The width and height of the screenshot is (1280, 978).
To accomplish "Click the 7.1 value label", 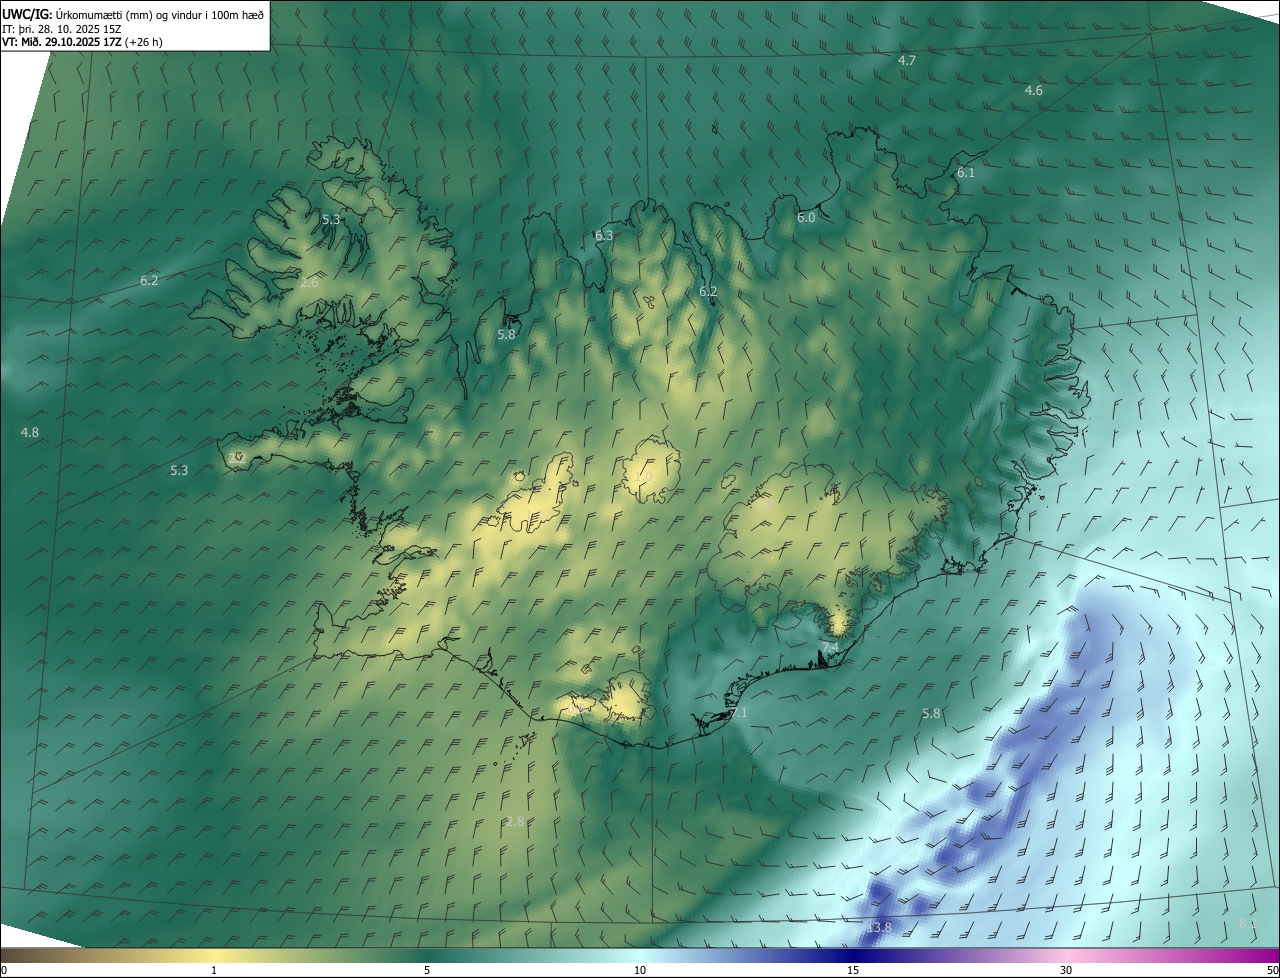I will tap(739, 713).
